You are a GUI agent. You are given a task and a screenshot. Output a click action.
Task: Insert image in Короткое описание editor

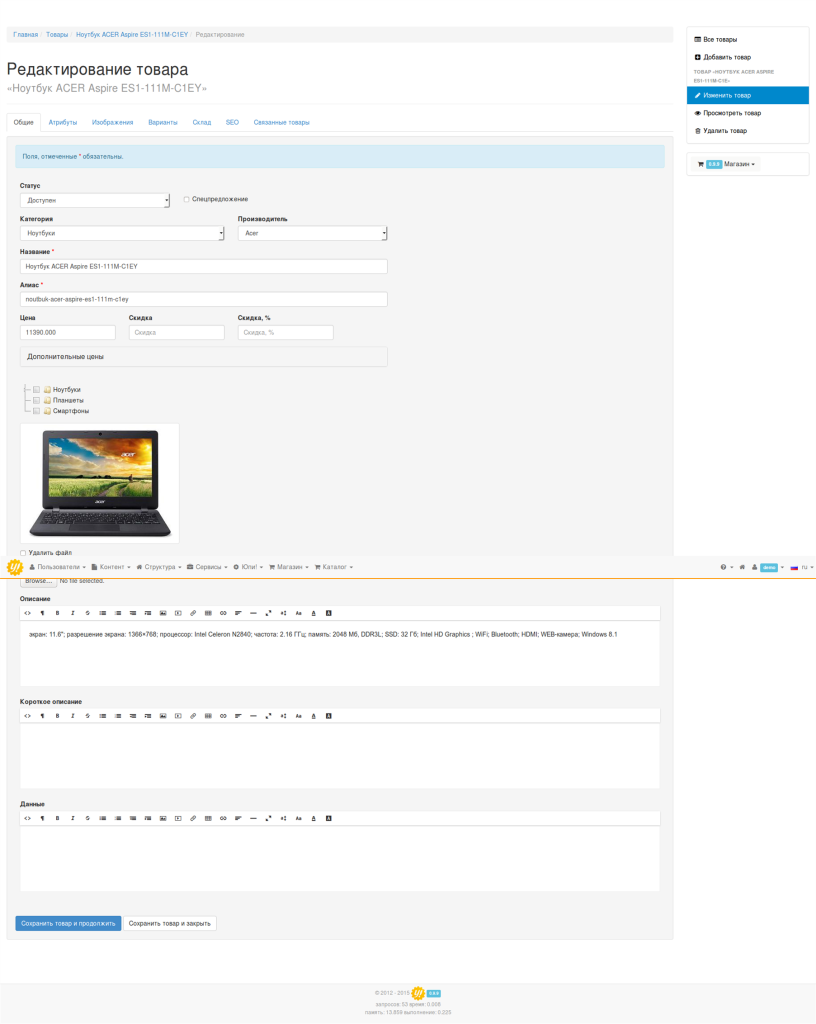(x=163, y=716)
